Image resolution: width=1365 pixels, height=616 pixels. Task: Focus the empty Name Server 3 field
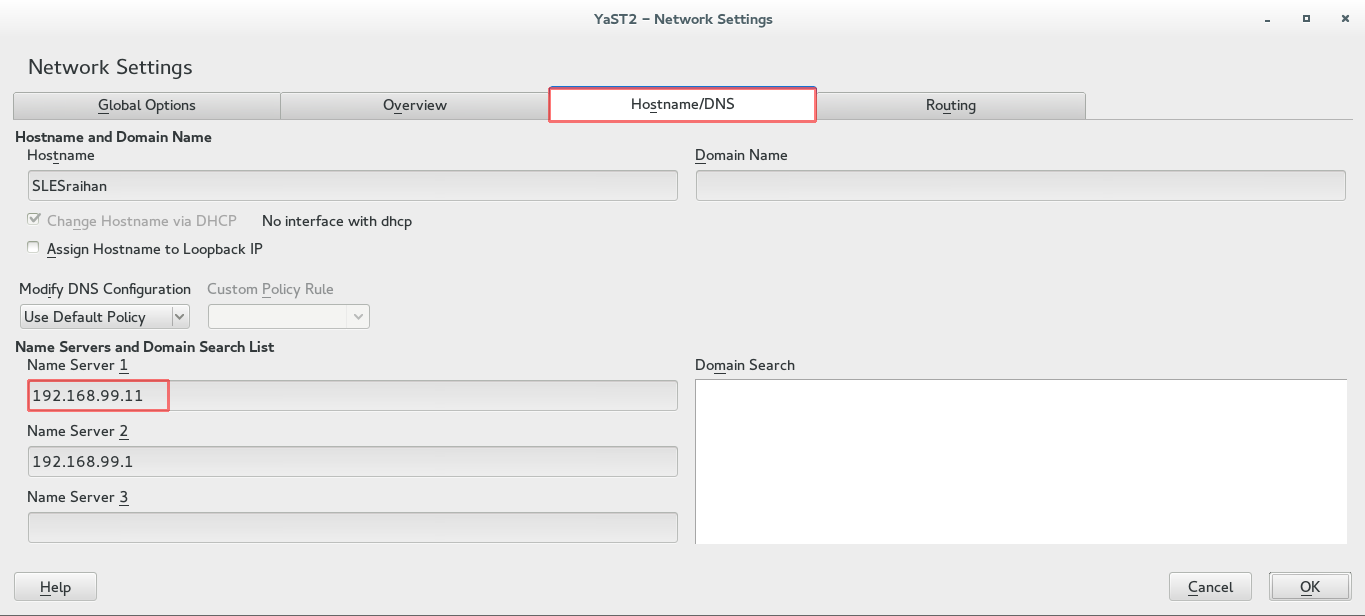coord(353,528)
